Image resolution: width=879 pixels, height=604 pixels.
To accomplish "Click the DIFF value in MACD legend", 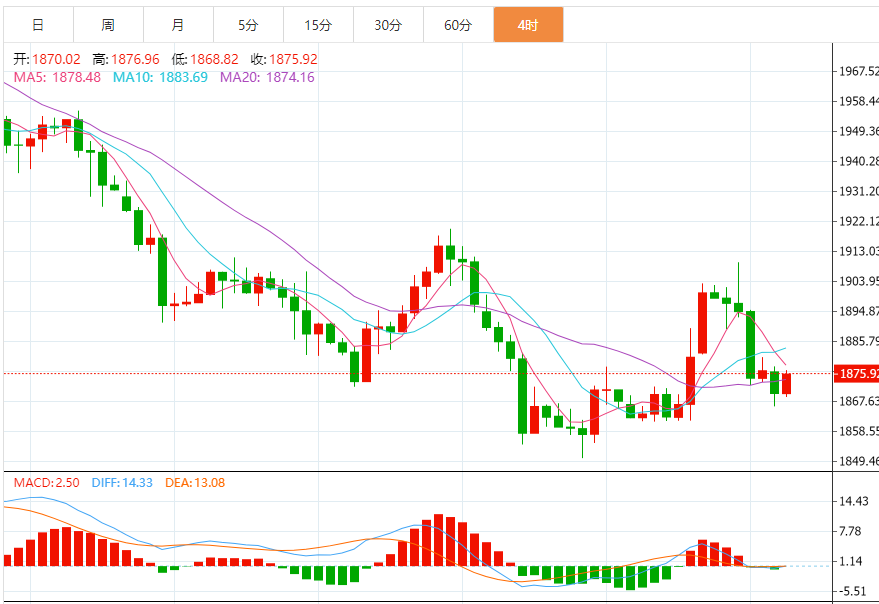I will click(122, 483).
